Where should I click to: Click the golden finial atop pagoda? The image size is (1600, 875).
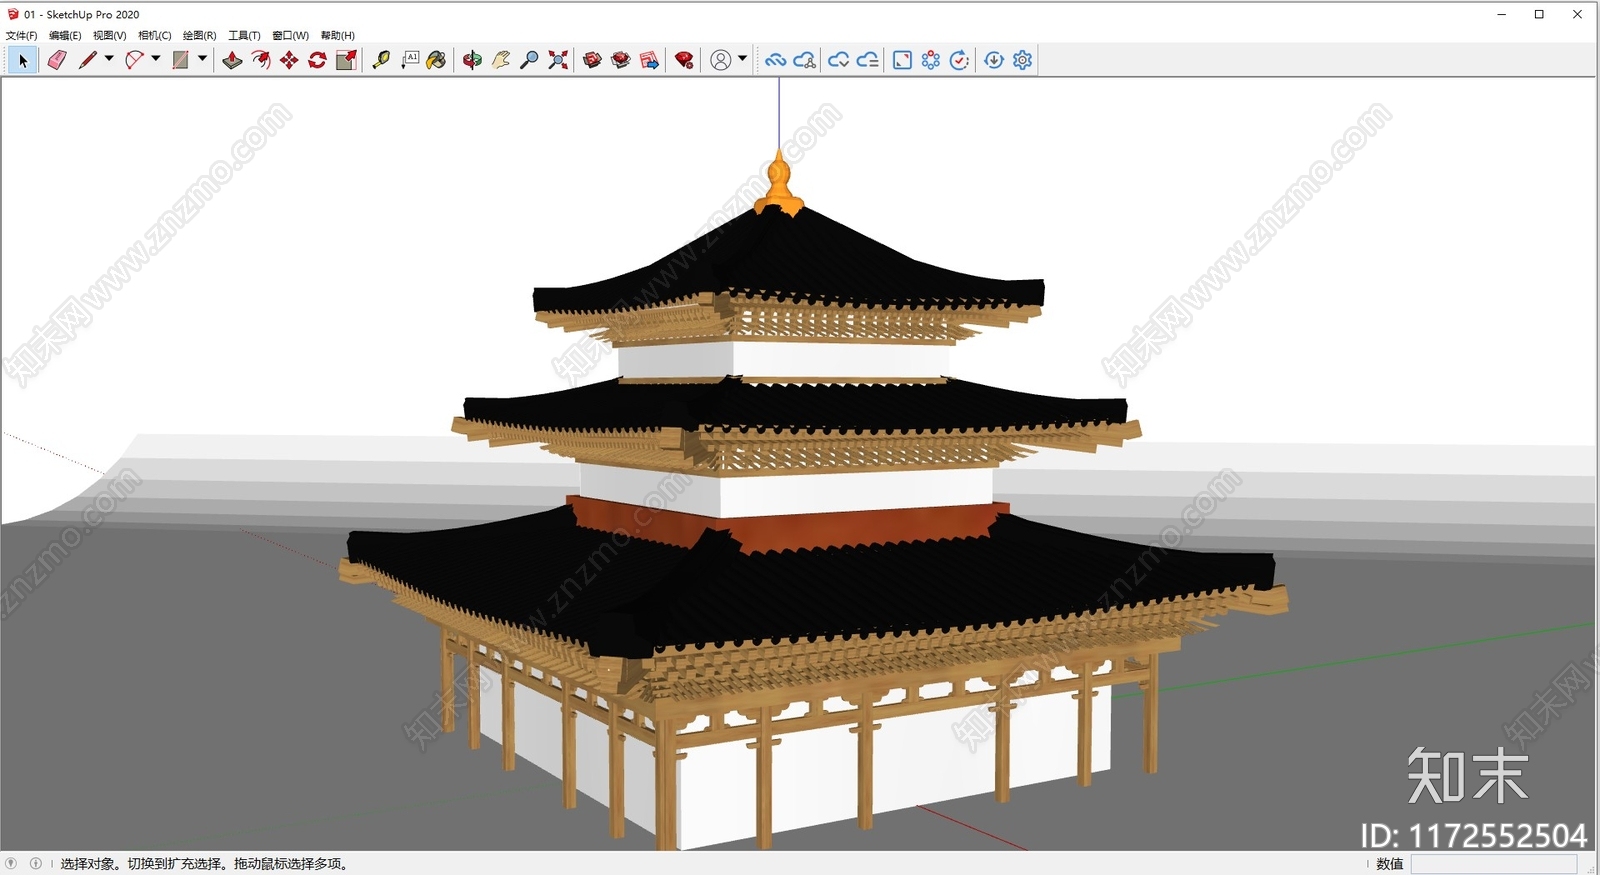click(779, 185)
